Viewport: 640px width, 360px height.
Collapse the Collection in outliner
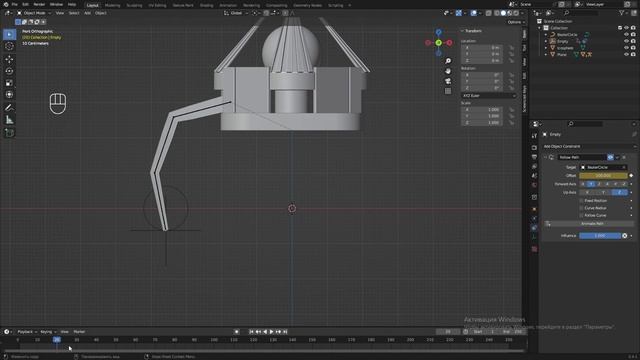tap(540, 28)
